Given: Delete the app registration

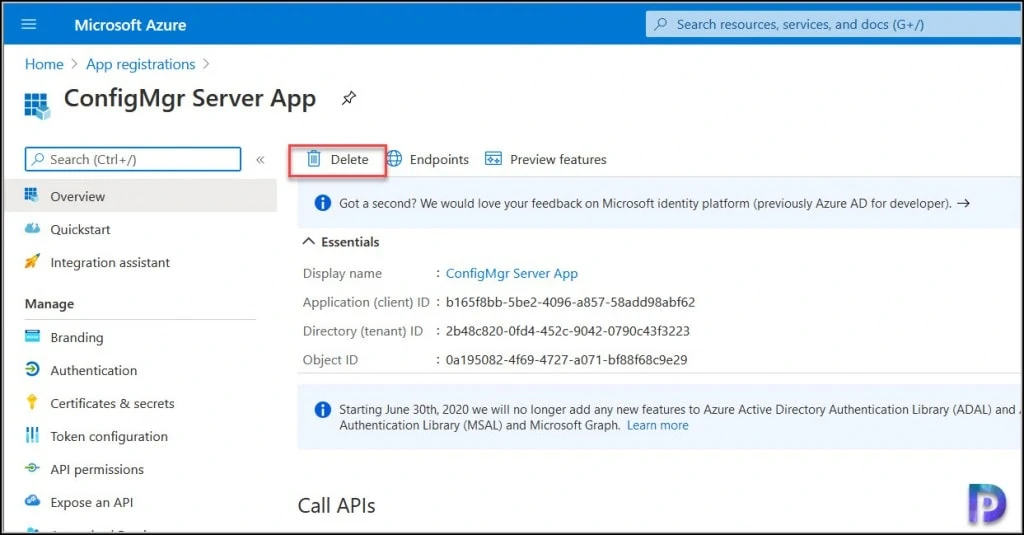Looking at the screenshot, I should 338,159.
